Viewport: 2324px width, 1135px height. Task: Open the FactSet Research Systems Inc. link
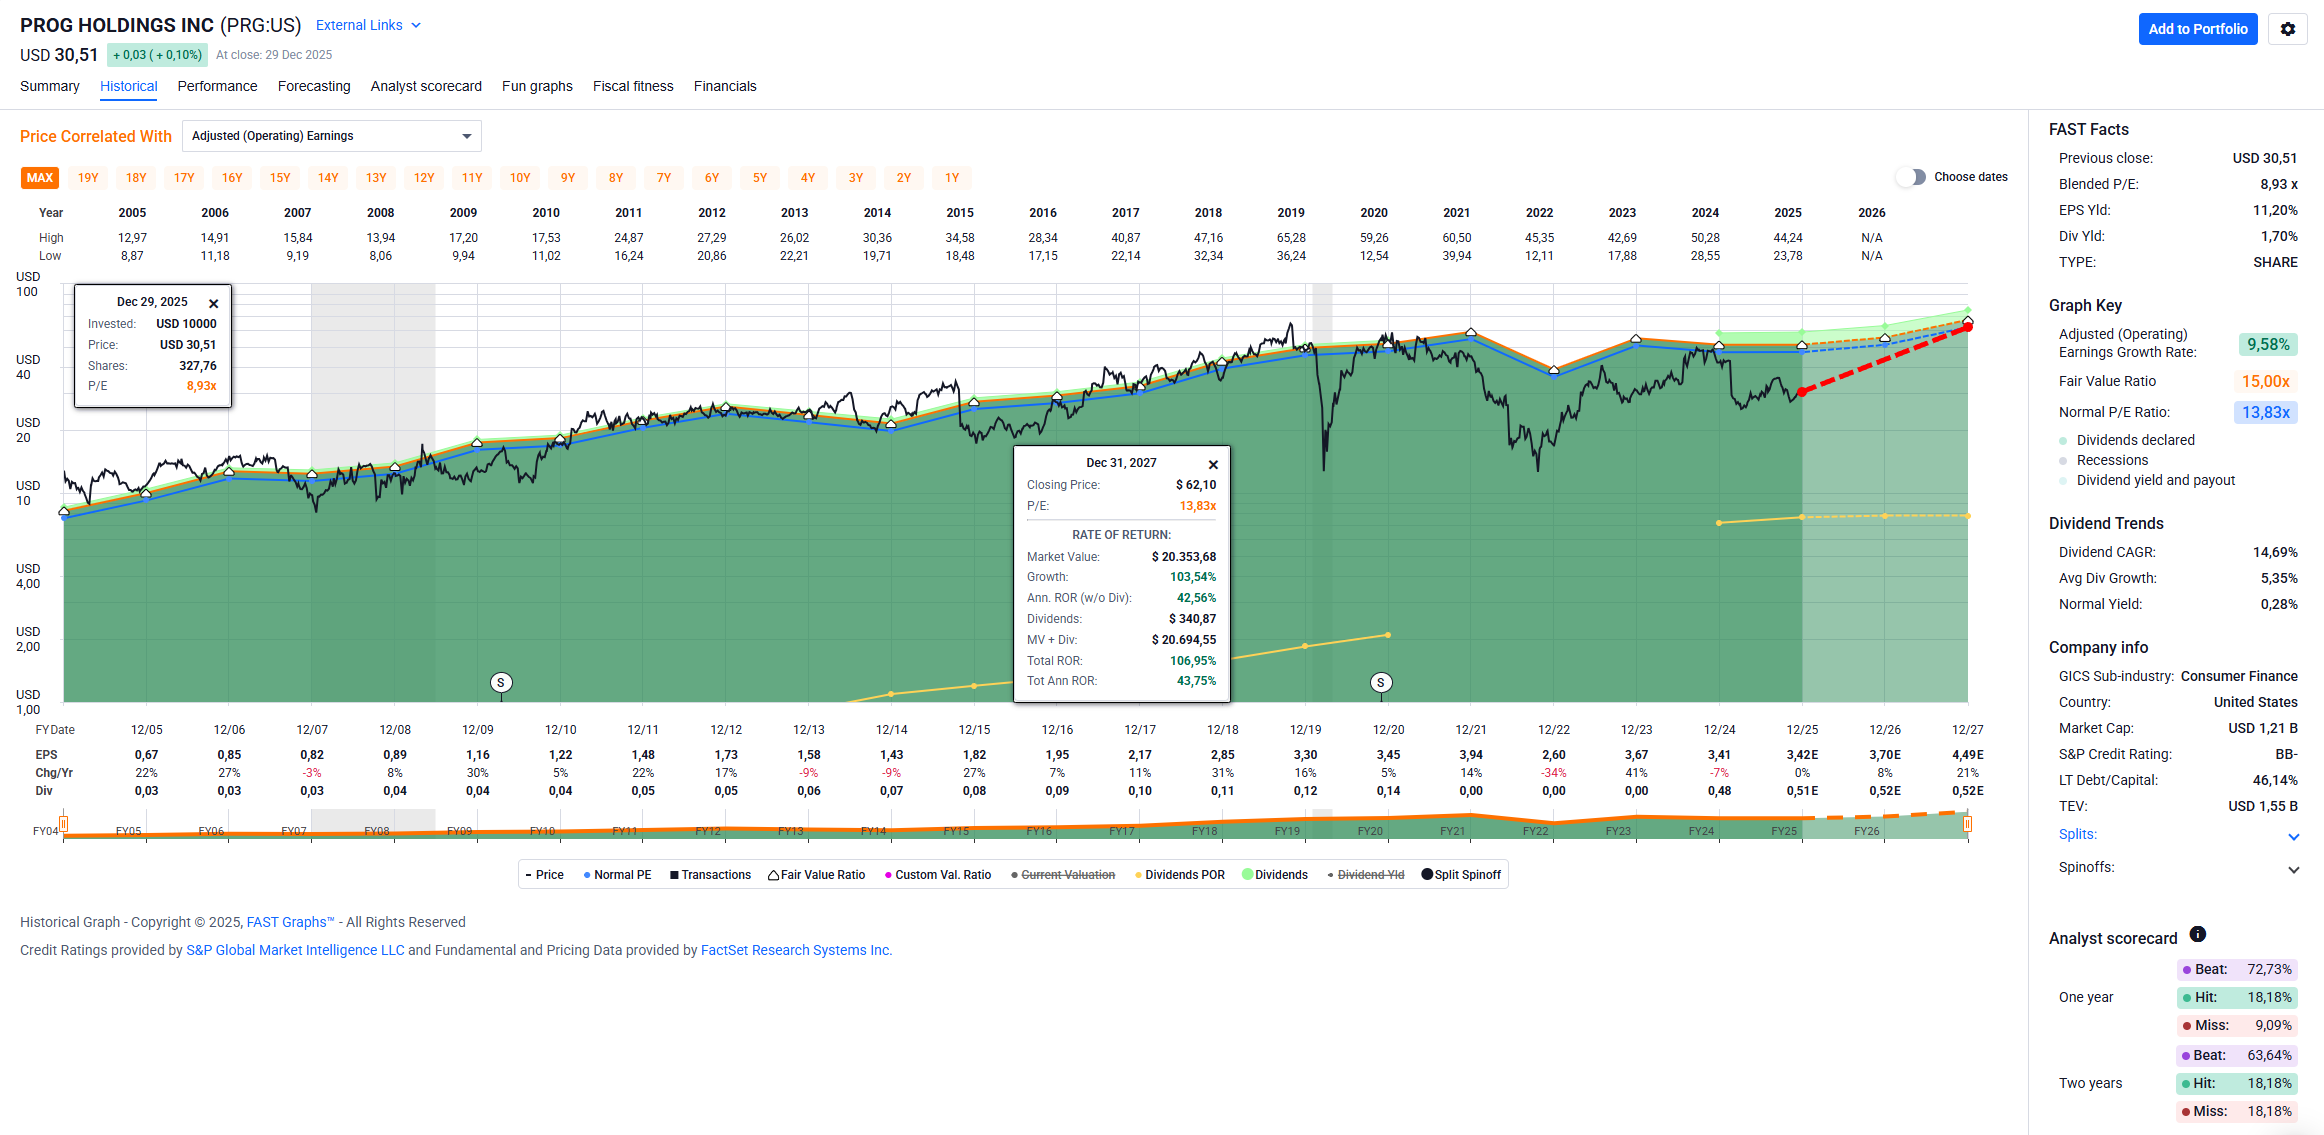[796, 950]
